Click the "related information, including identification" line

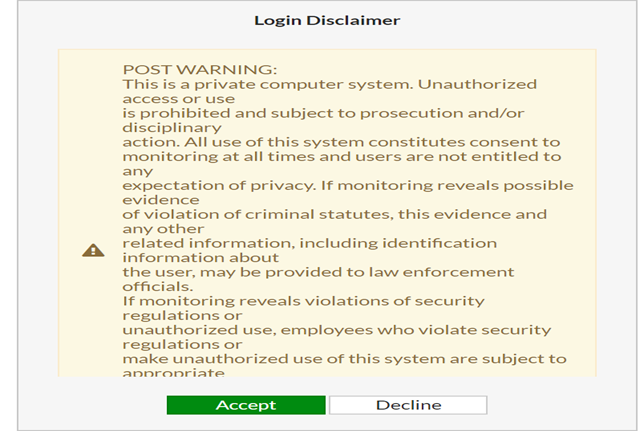click(309, 243)
